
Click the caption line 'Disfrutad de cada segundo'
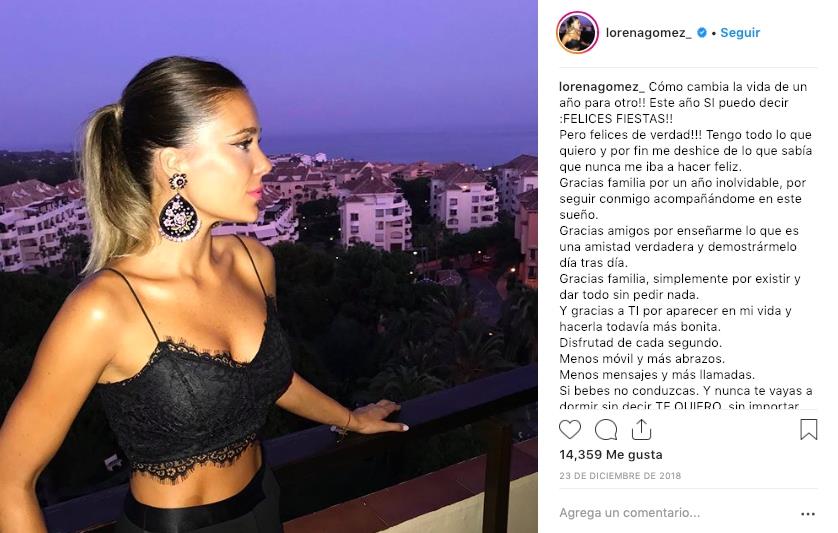(x=640, y=343)
